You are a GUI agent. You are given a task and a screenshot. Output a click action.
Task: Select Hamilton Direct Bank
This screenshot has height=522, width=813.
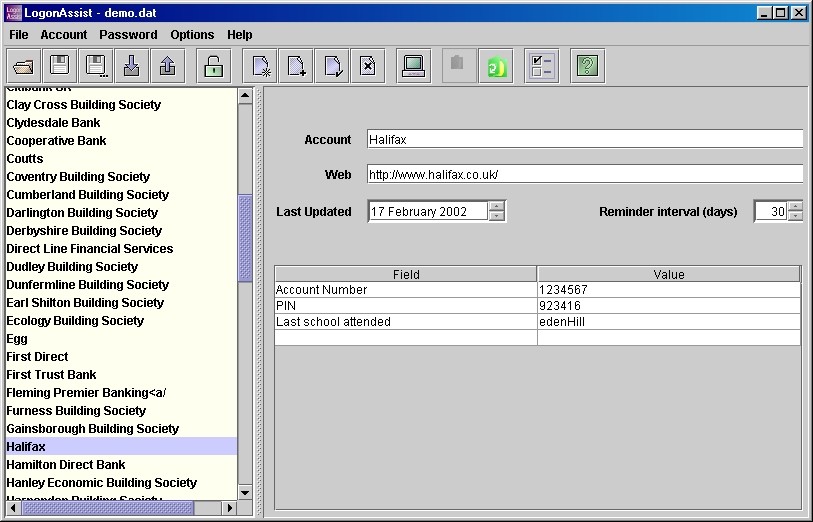click(x=121, y=464)
